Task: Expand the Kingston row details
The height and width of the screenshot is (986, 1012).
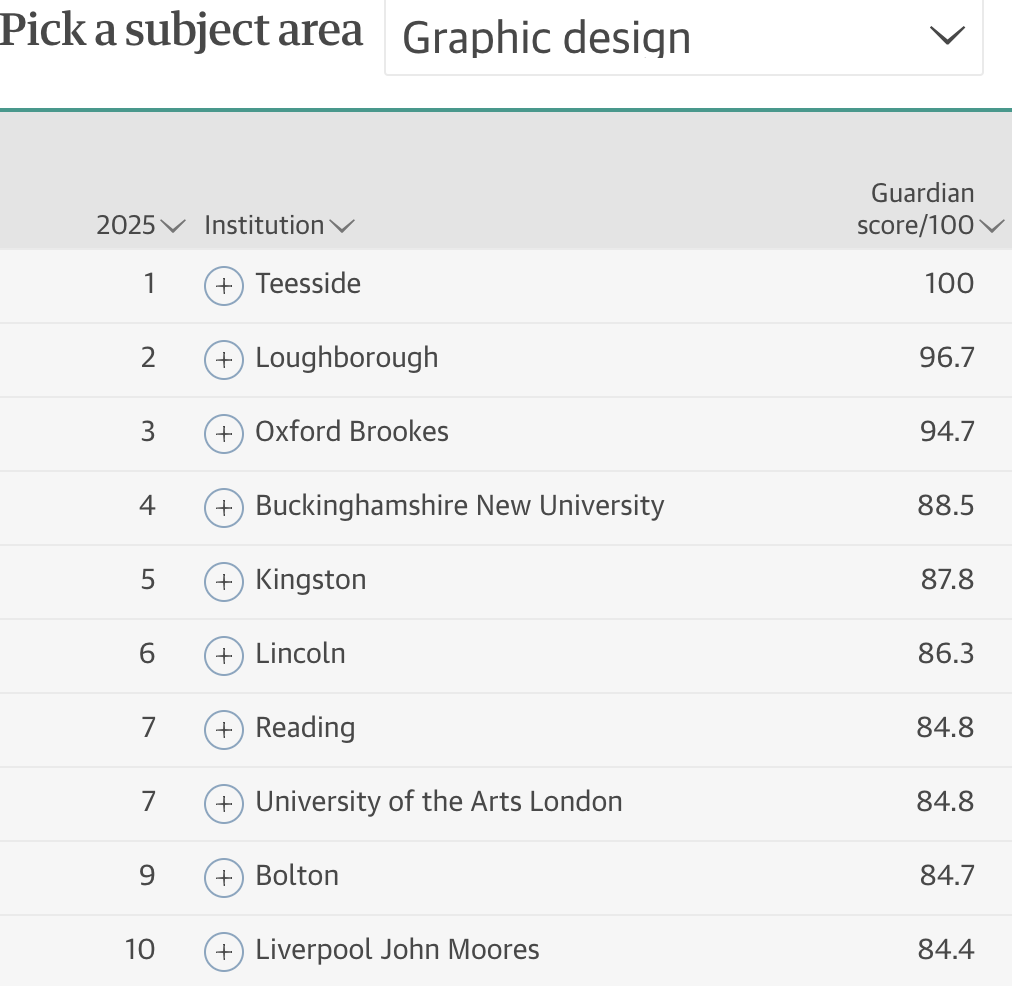Action: click(x=223, y=582)
